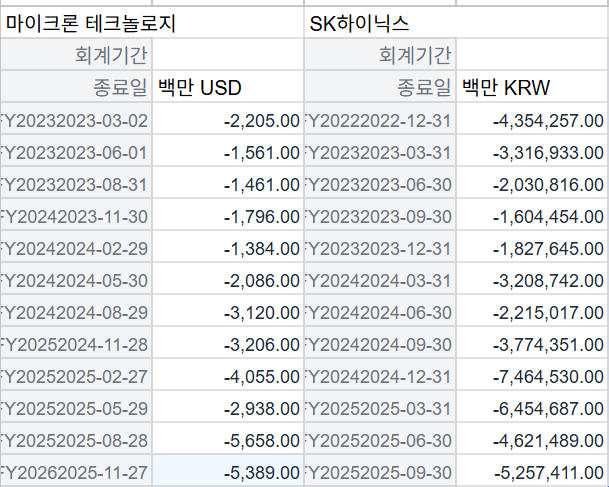Select the date cell 2024-03-31
Viewport: 609px width, 487px height.
[x=380, y=279]
